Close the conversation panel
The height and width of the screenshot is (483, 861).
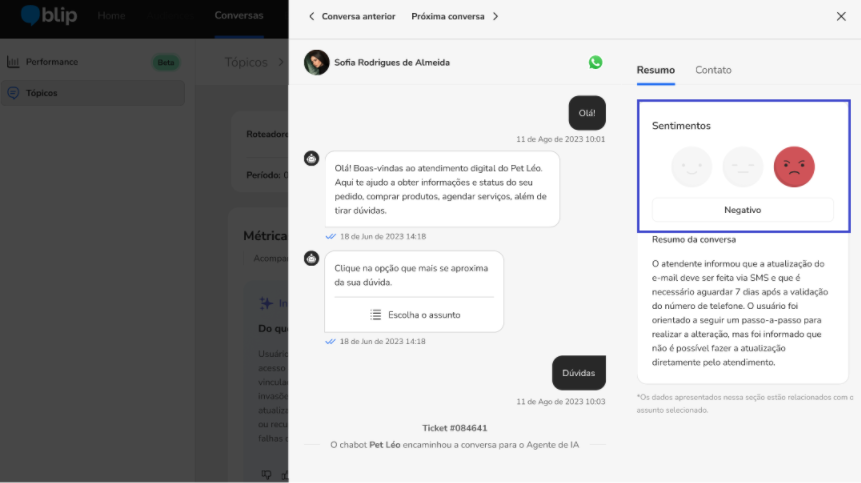click(840, 16)
